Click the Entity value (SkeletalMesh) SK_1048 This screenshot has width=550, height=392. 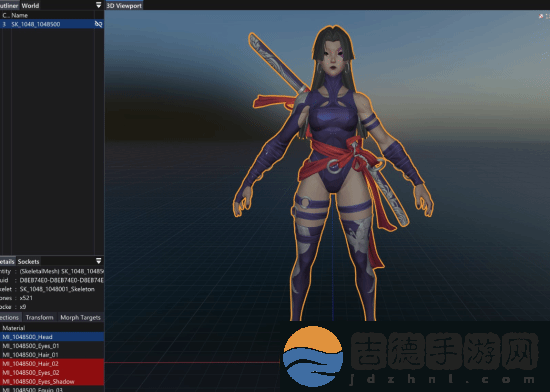pos(61,271)
